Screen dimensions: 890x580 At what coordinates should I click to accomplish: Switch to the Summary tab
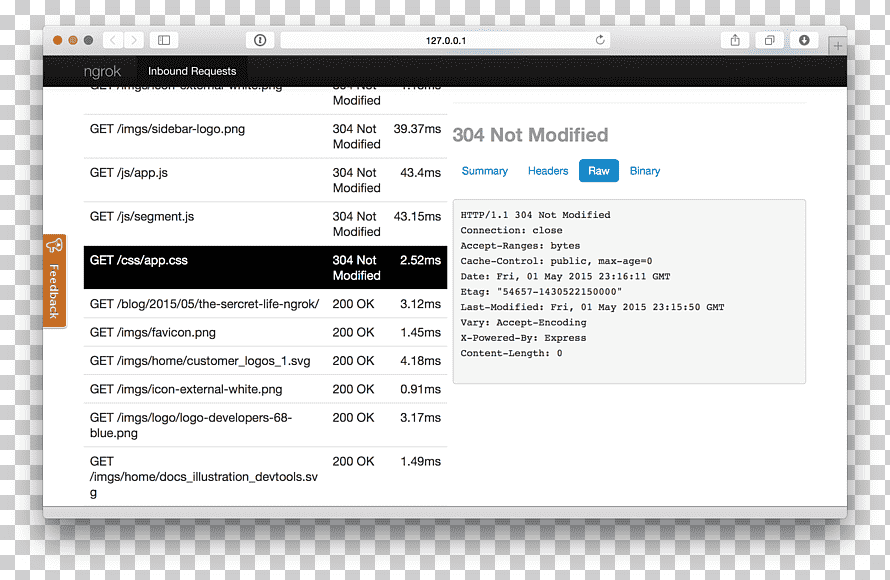tap(485, 171)
